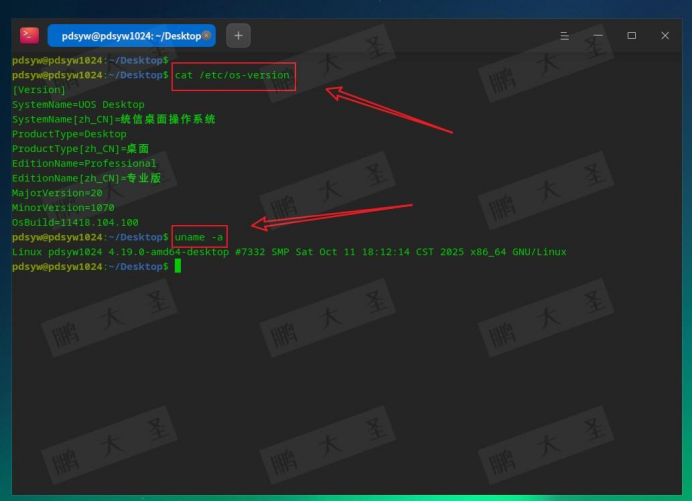Open a new tab with plus button
693x502 pixels.
point(238,36)
